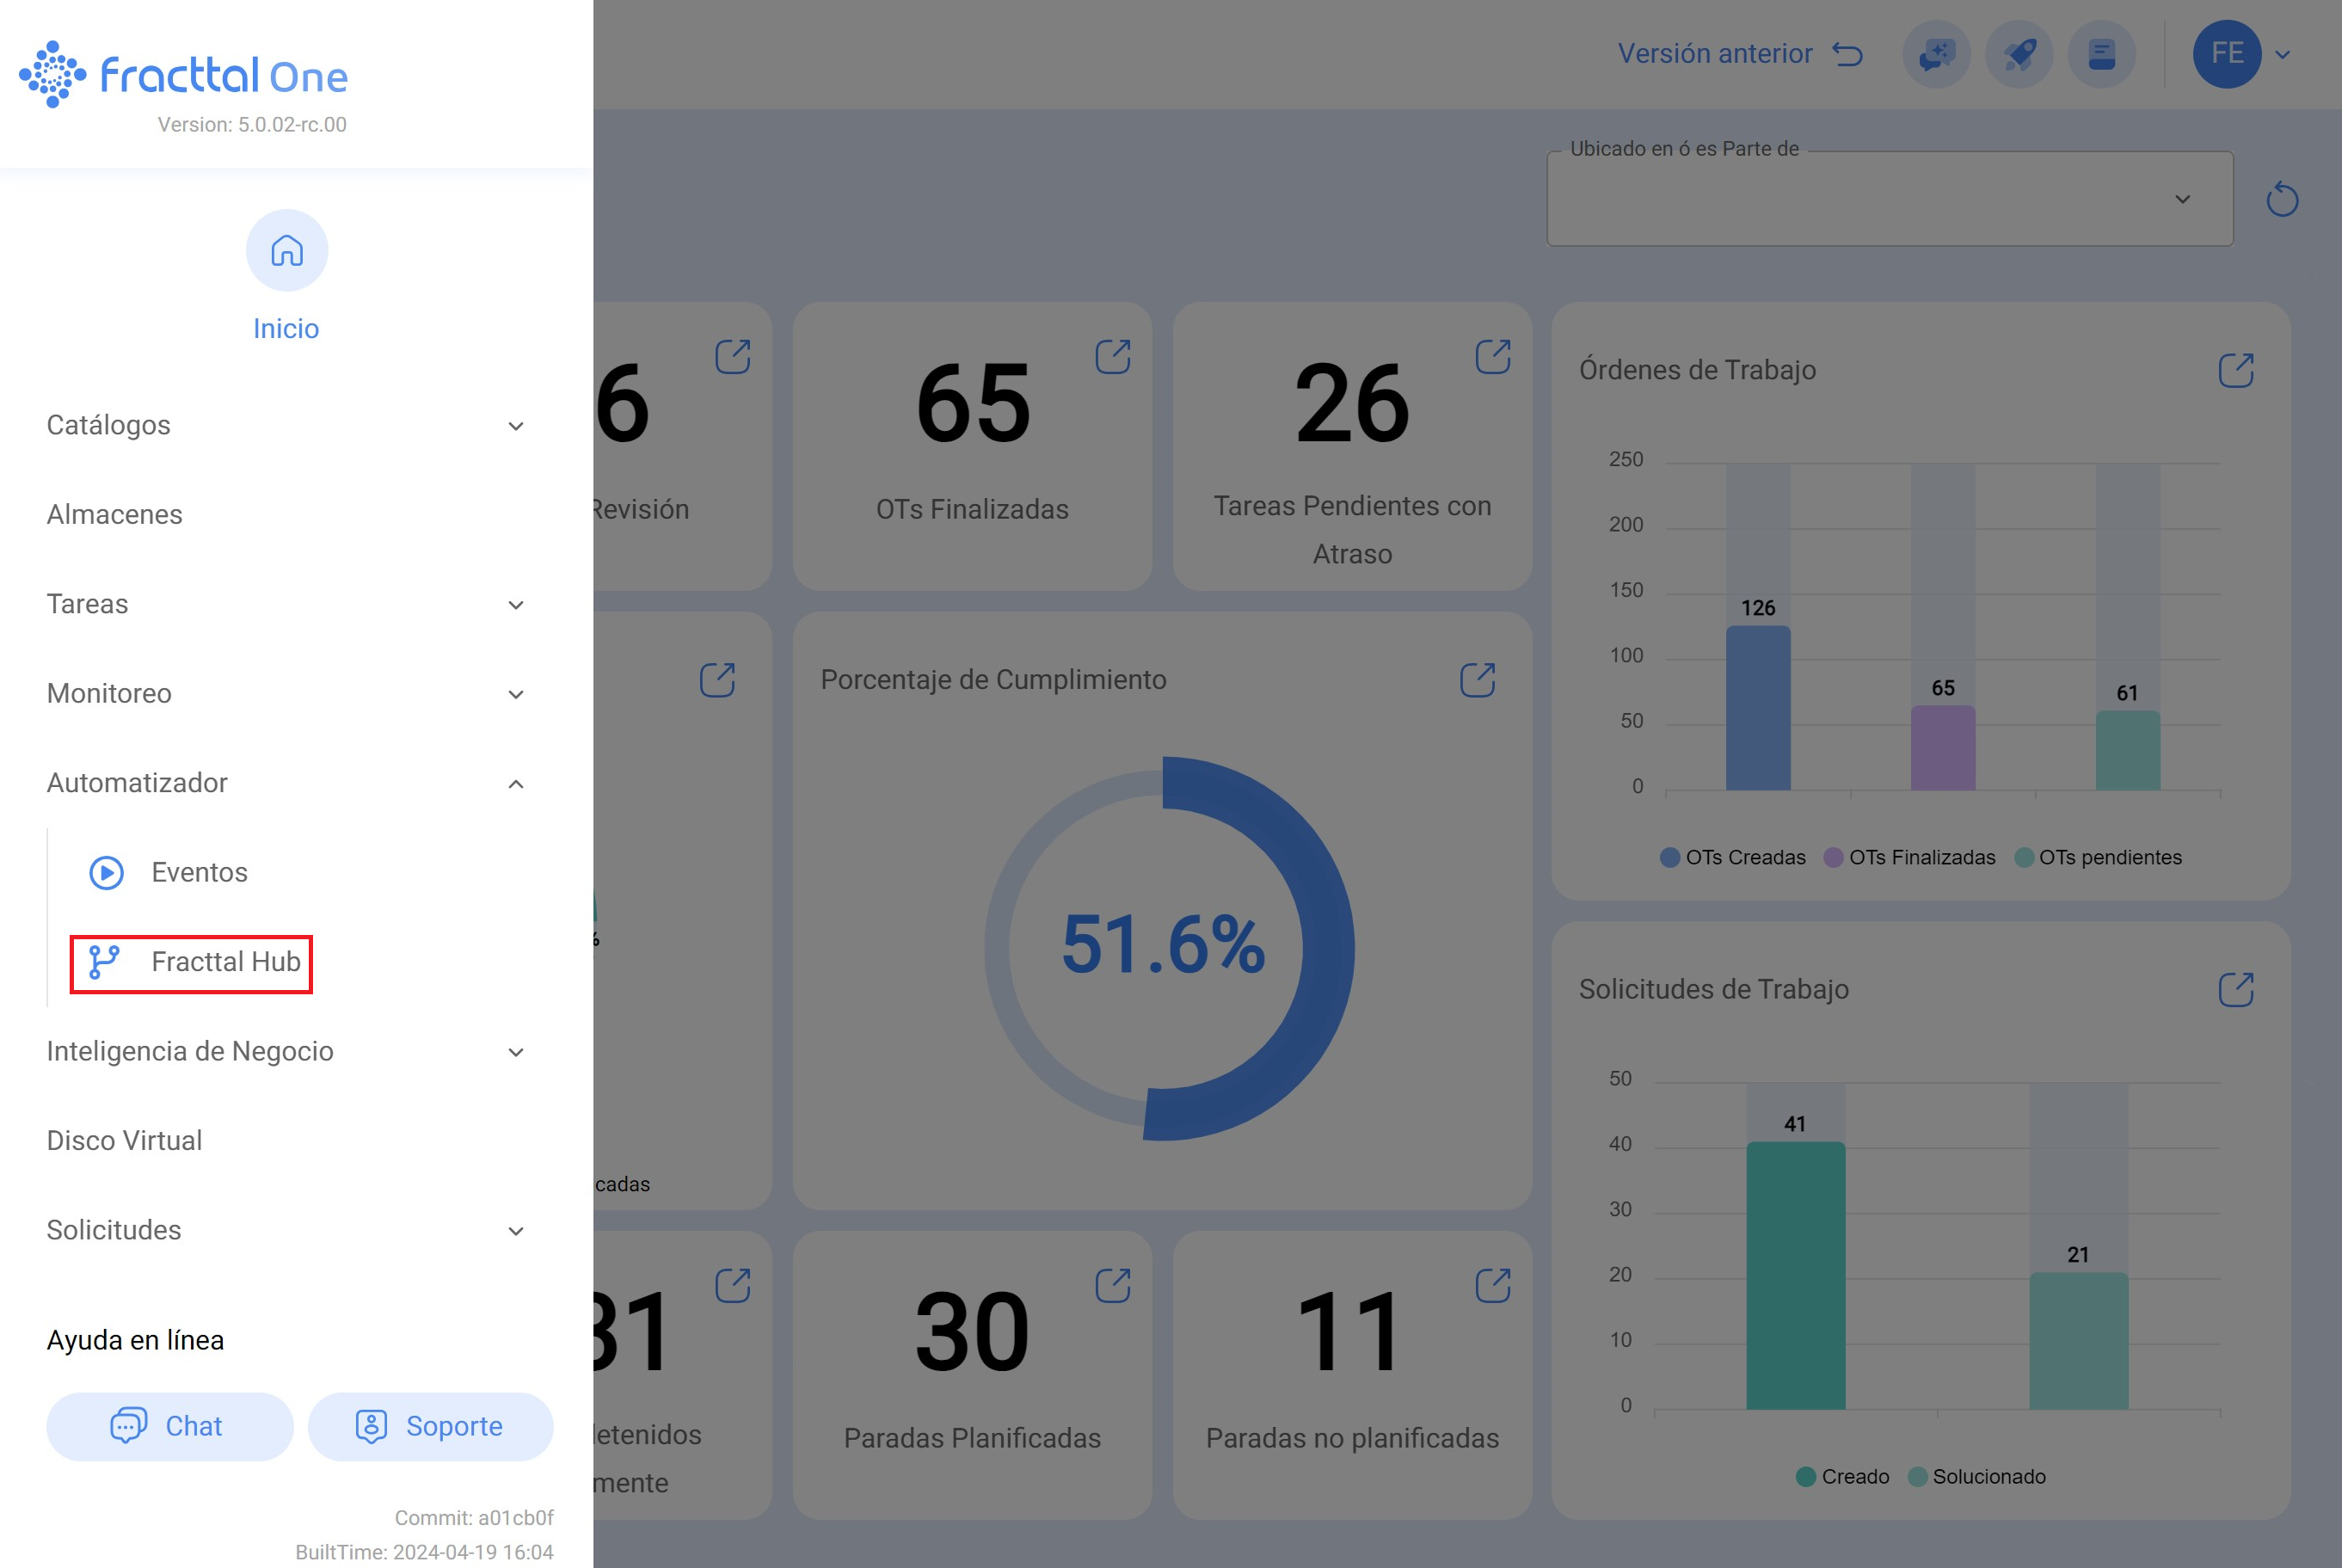
Task: Click the 51.6% compliance donut chart
Action: pos(1169,948)
